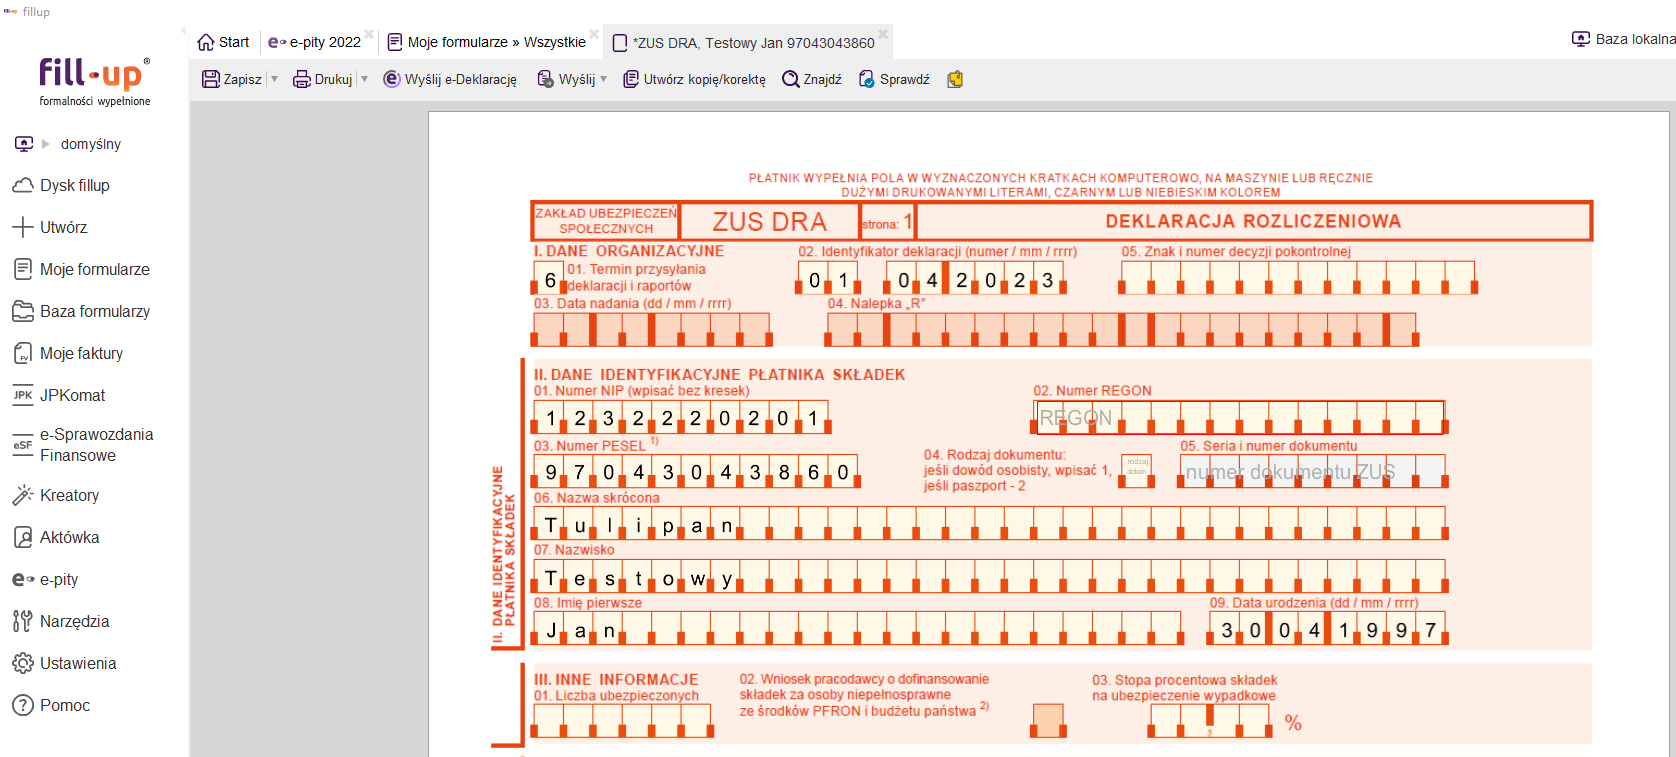
Task: Click the Baza lokalna database icon
Action: coord(1581,39)
